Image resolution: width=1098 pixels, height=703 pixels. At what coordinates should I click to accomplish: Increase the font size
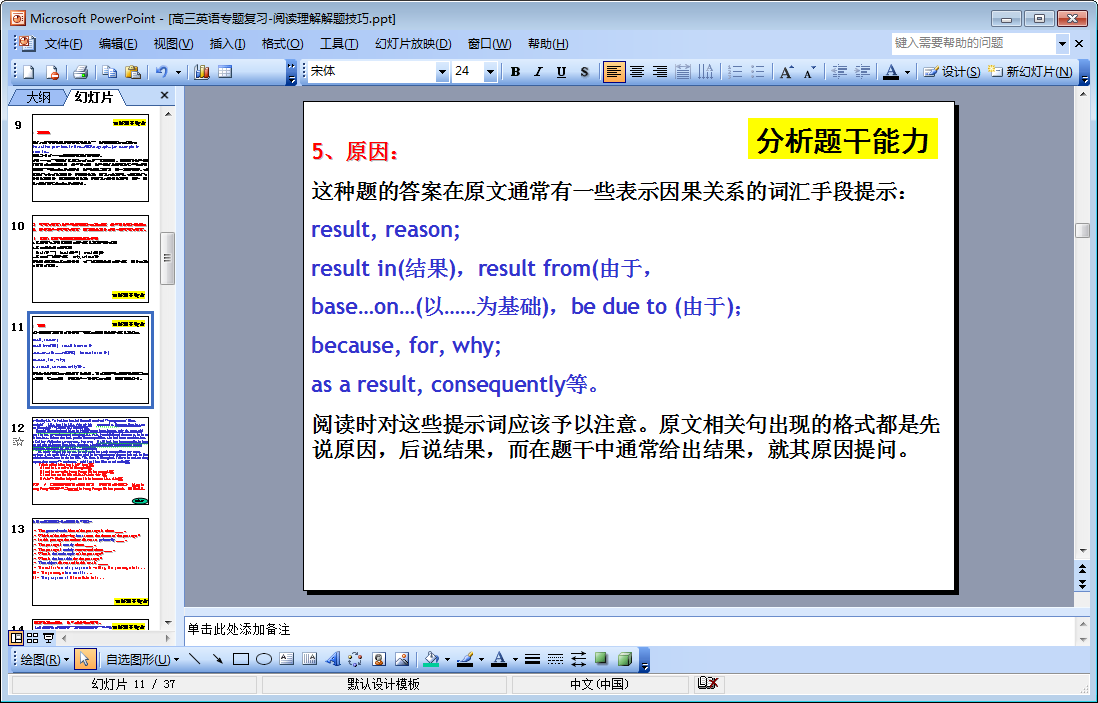tap(786, 71)
